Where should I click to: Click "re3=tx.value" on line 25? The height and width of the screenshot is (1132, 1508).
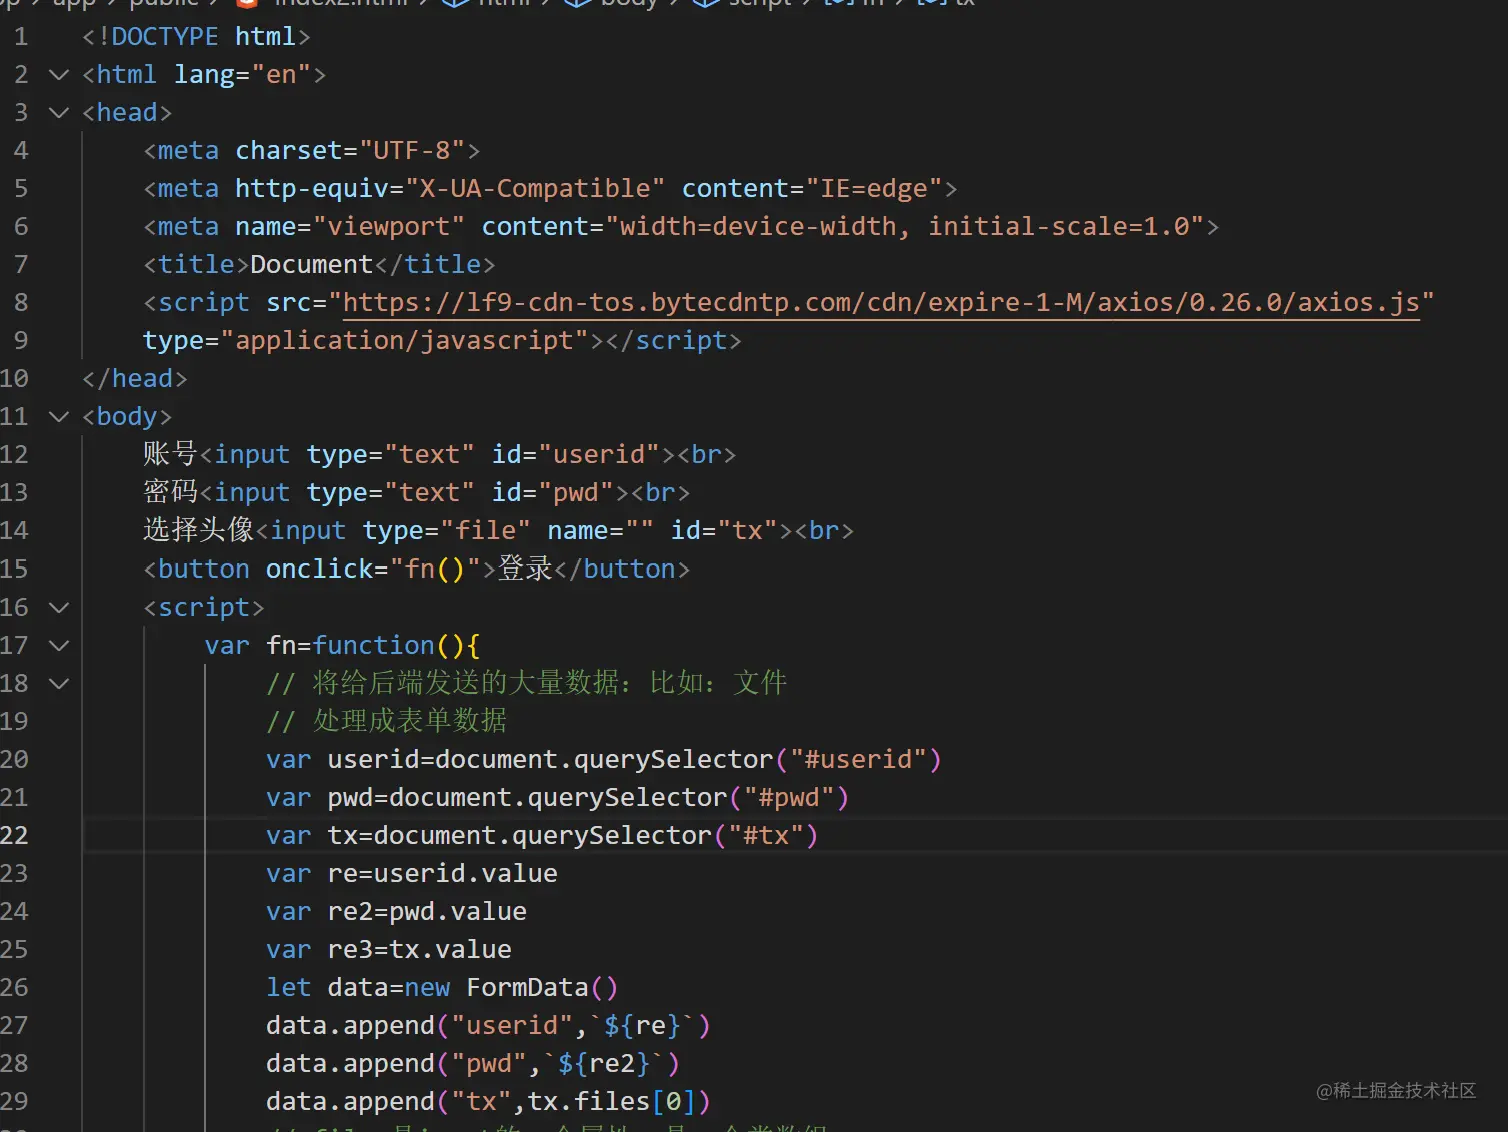click(x=419, y=950)
